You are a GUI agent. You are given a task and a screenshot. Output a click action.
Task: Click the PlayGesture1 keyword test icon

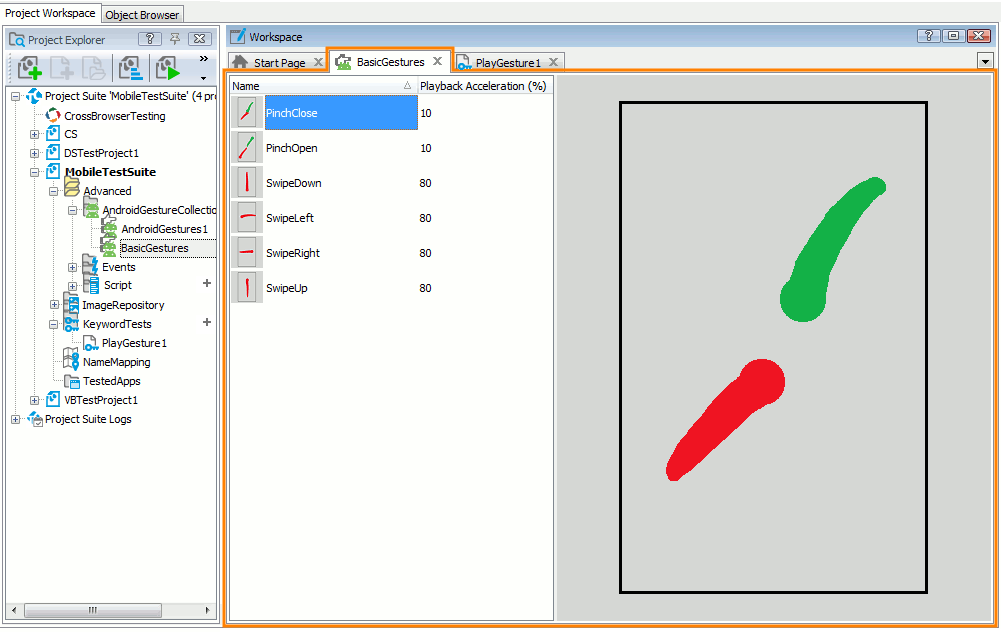[88, 343]
